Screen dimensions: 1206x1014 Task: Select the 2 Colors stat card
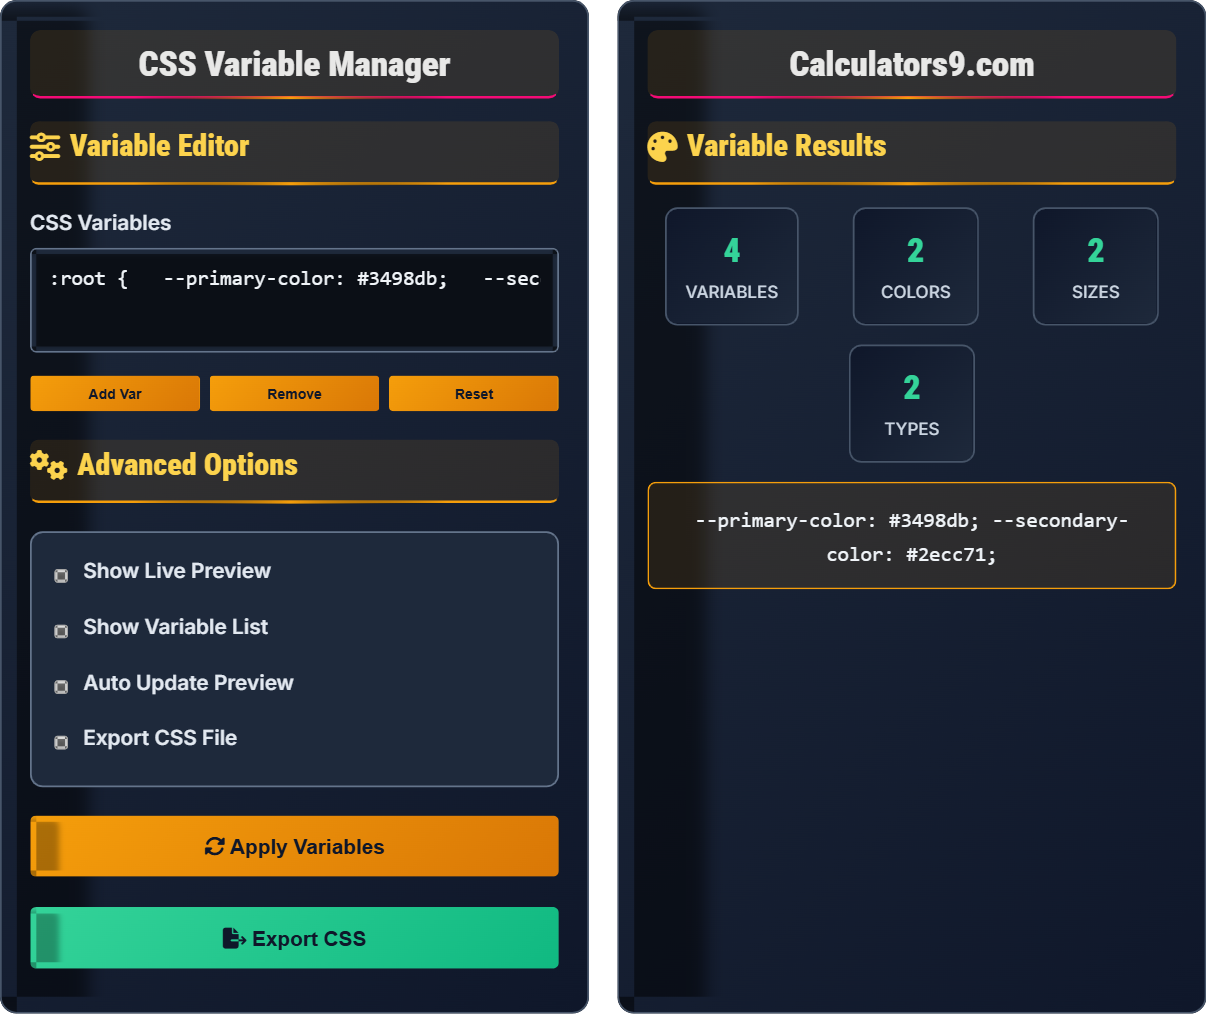pyautogui.click(x=915, y=266)
